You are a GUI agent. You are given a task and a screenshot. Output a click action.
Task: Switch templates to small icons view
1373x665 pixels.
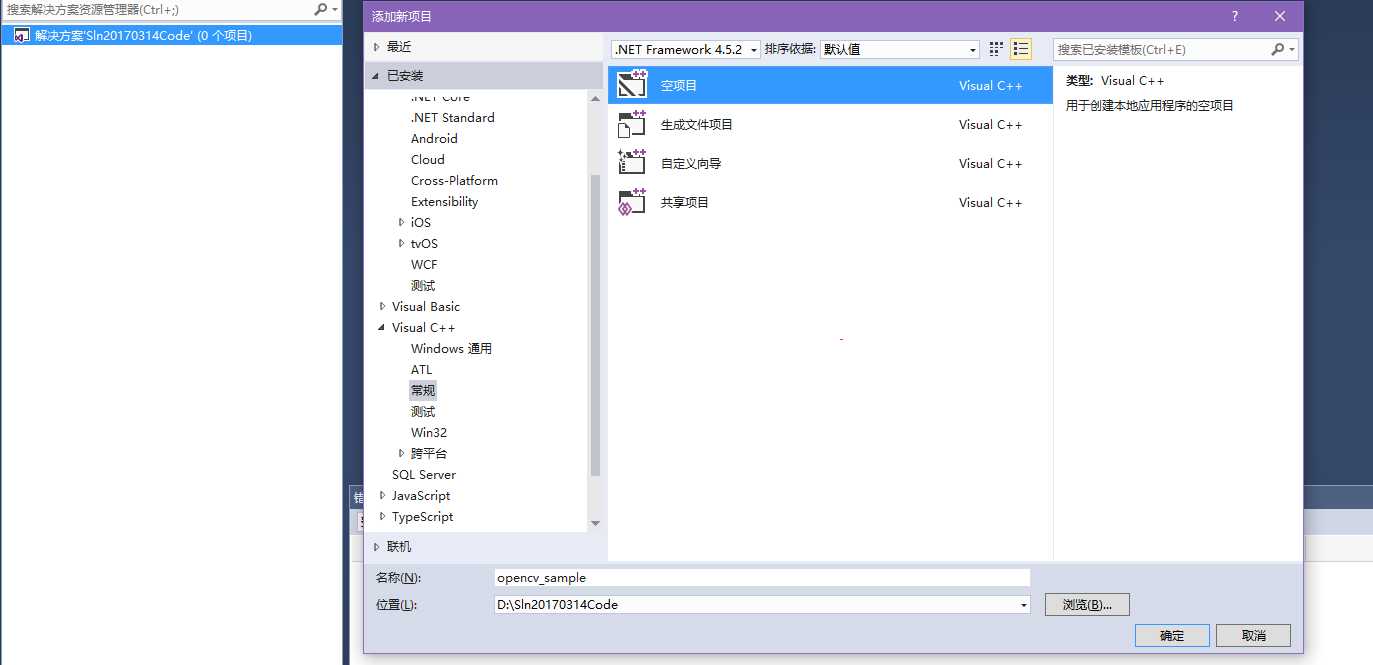tap(996, 49)
